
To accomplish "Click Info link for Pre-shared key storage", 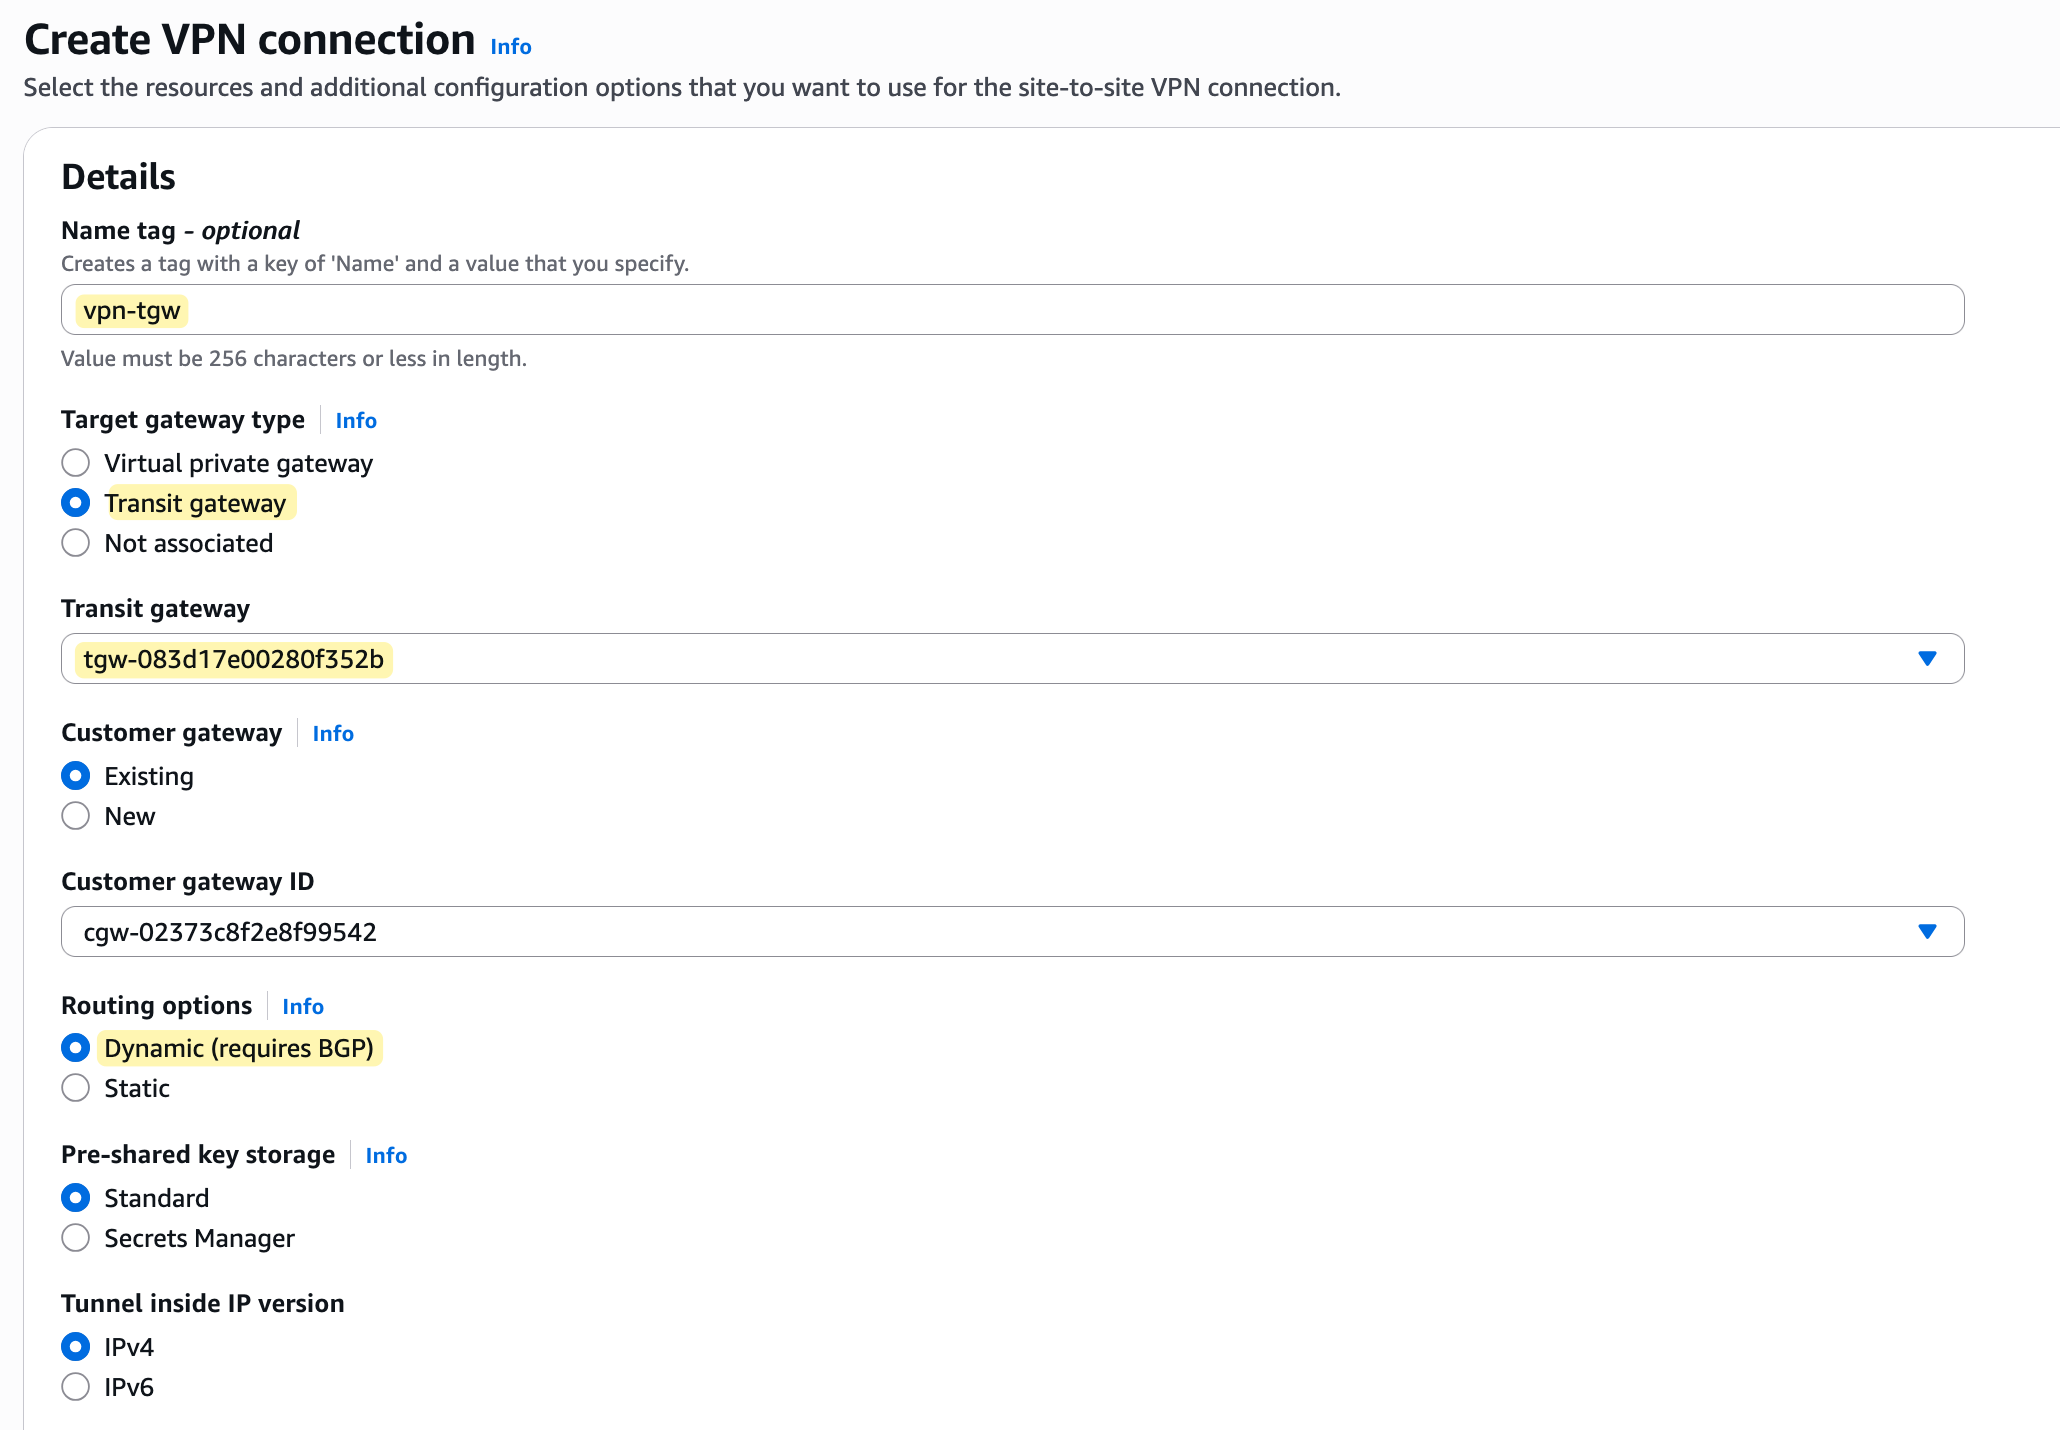I will click(x=386, y=1156).
